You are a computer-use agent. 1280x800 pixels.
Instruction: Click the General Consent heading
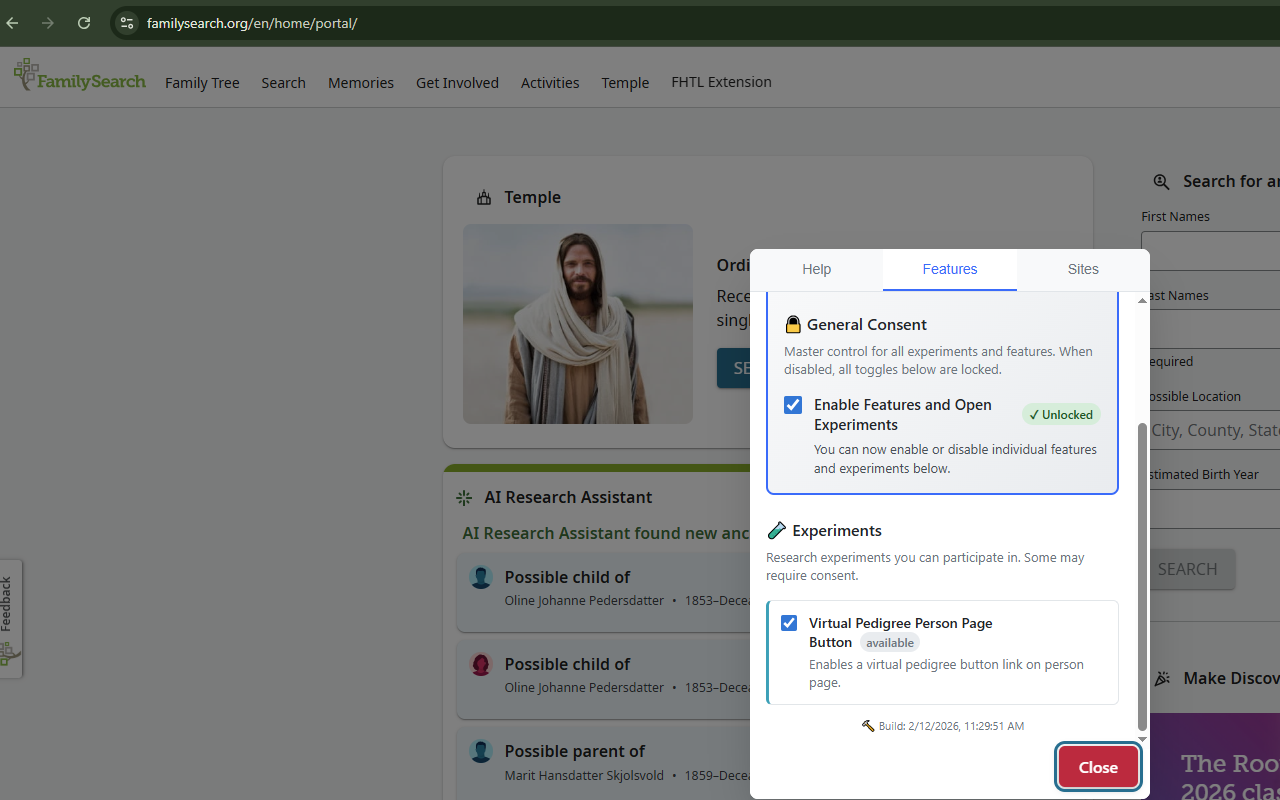pyautogui.click(x=867, y=324)
